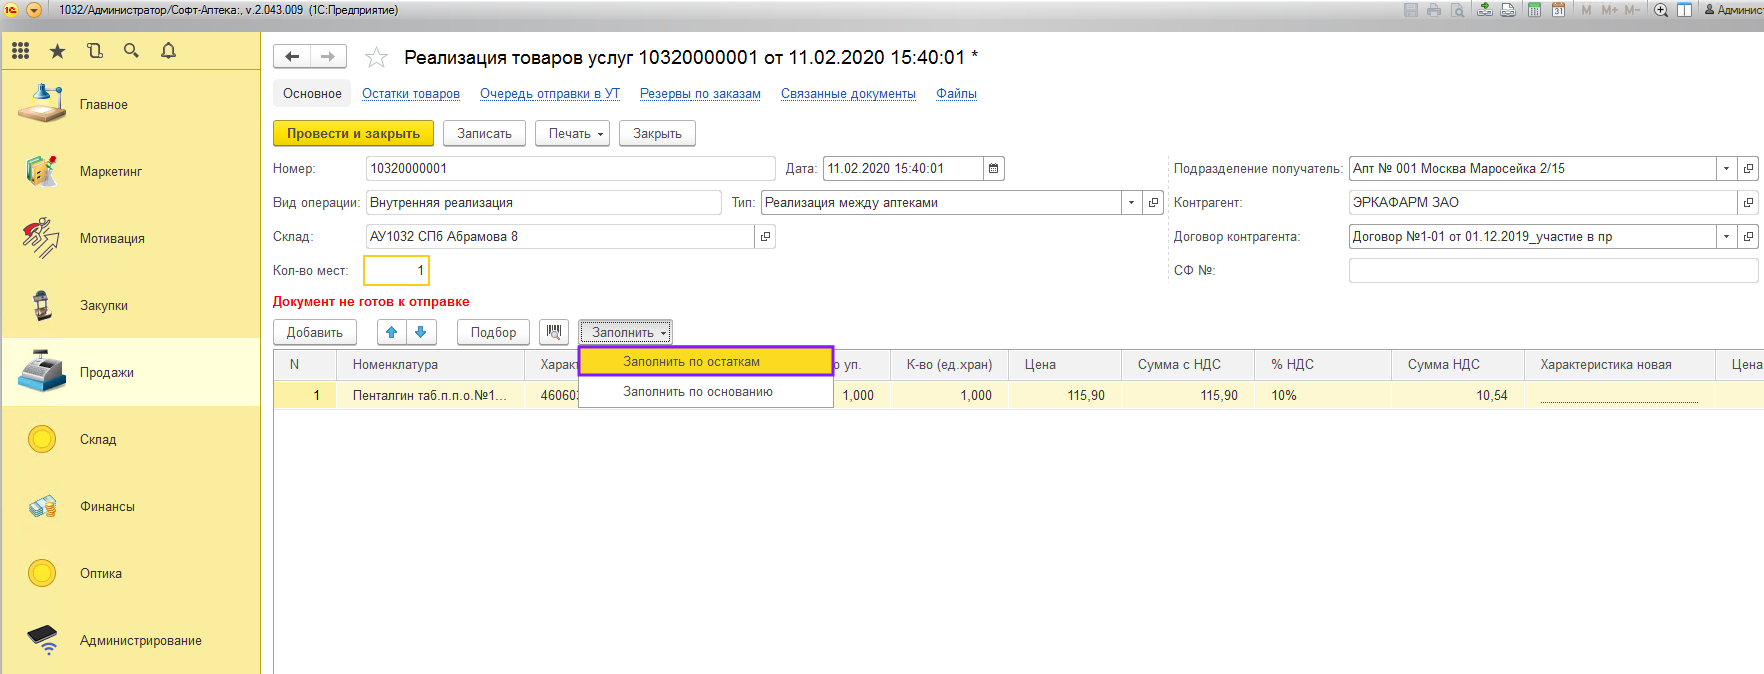1764x674 pixels.
Task: Move row up with the up arrow
Action: [392, 332]
